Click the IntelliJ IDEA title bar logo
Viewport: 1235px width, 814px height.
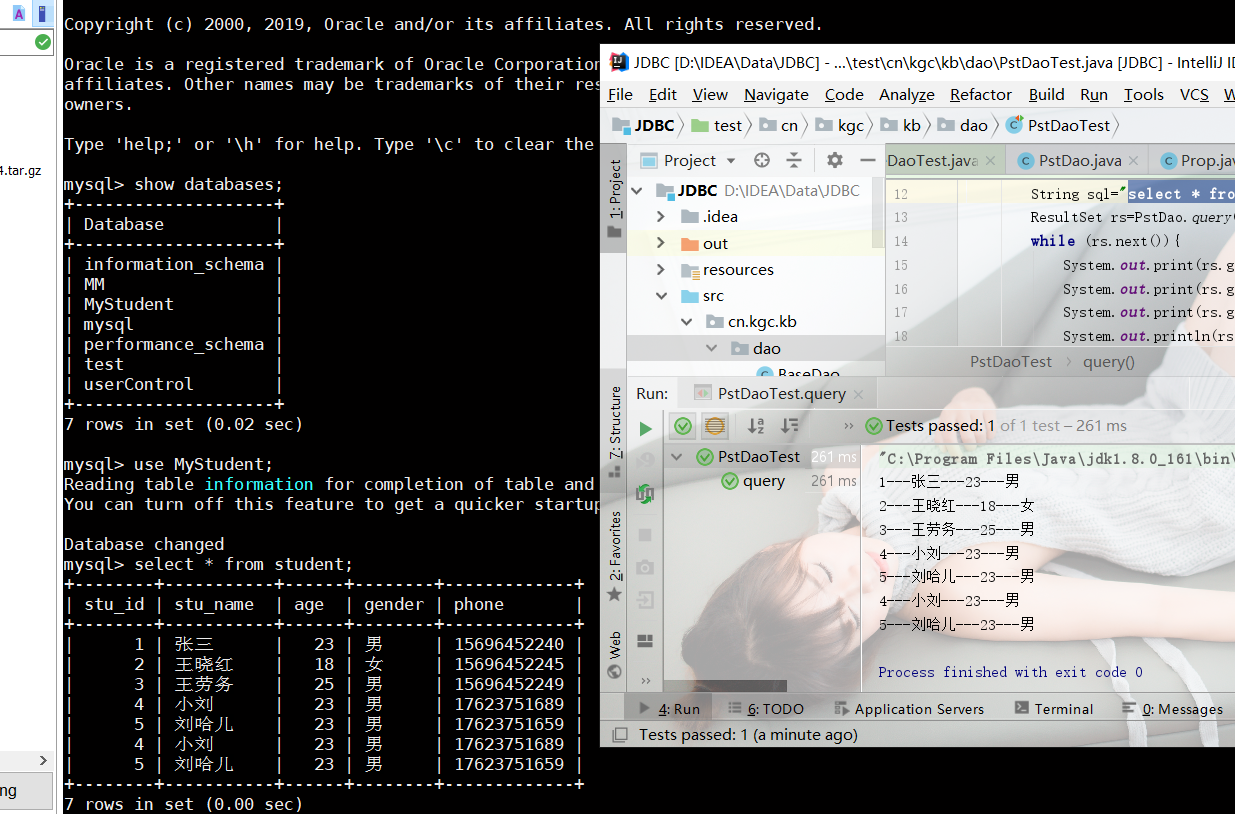619,62
